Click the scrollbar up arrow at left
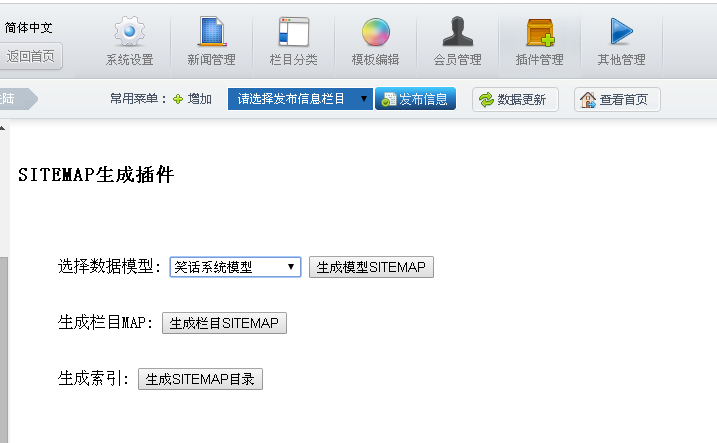Image resolution: width=717 pixels, height=443 pixels. pyautogui.click(x=3, y=128)
